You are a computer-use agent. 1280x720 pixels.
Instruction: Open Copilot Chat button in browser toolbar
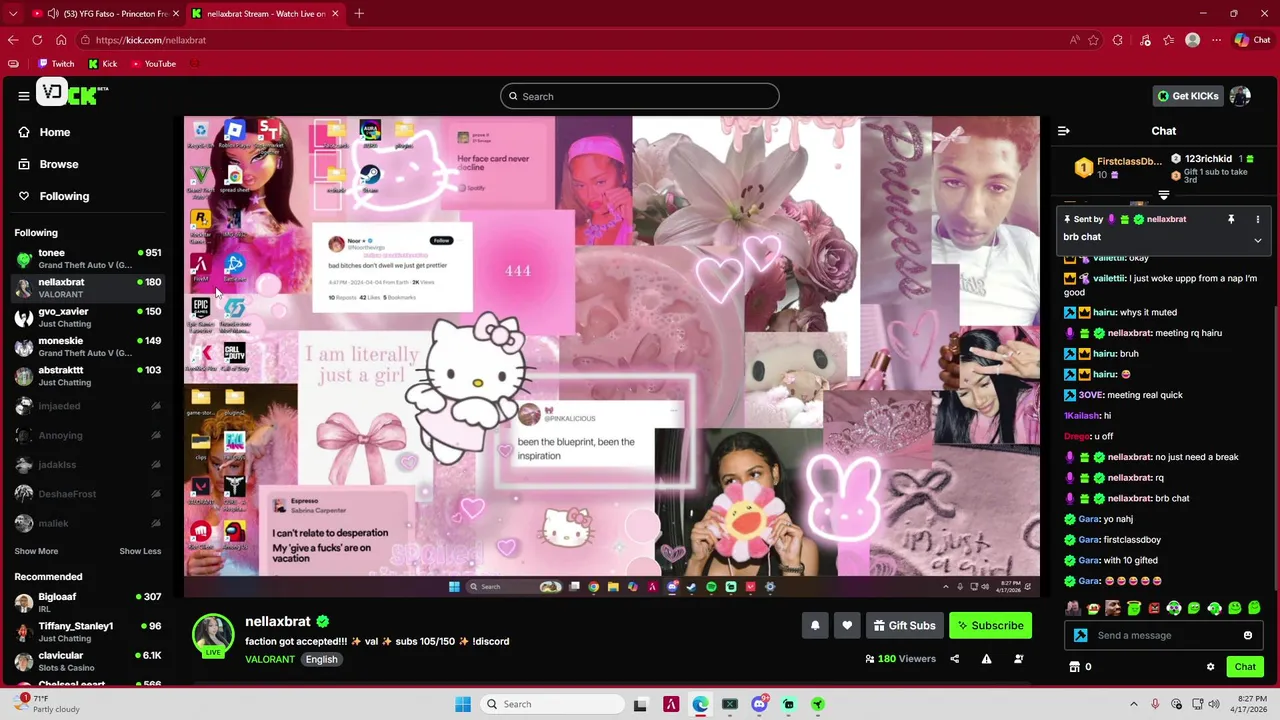[1252, 40]
